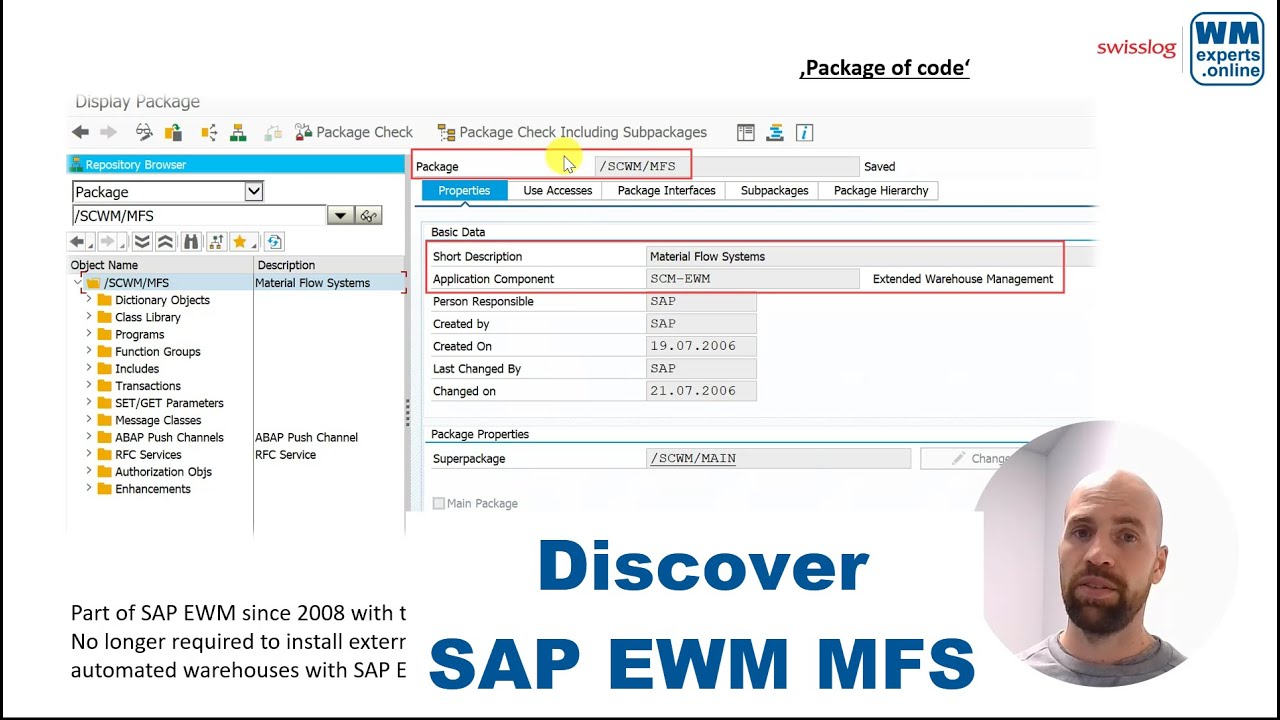Click the navigation stack icon
Viewport: 1280px width, 720px height.
[x=775, y=132]
